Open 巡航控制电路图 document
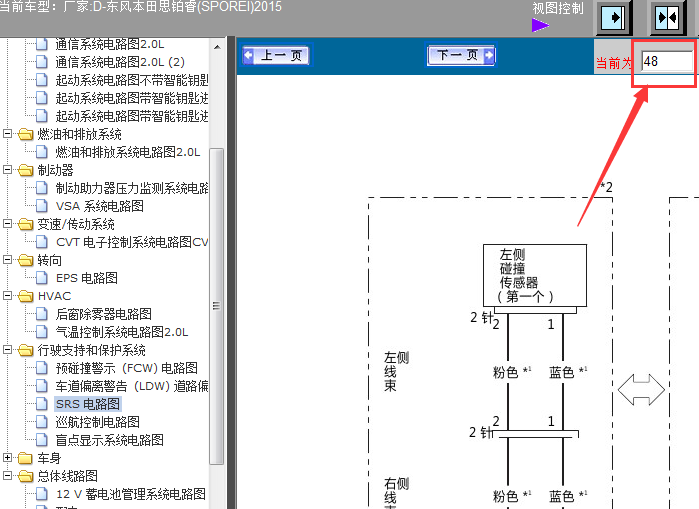 [x=98, y=422]
